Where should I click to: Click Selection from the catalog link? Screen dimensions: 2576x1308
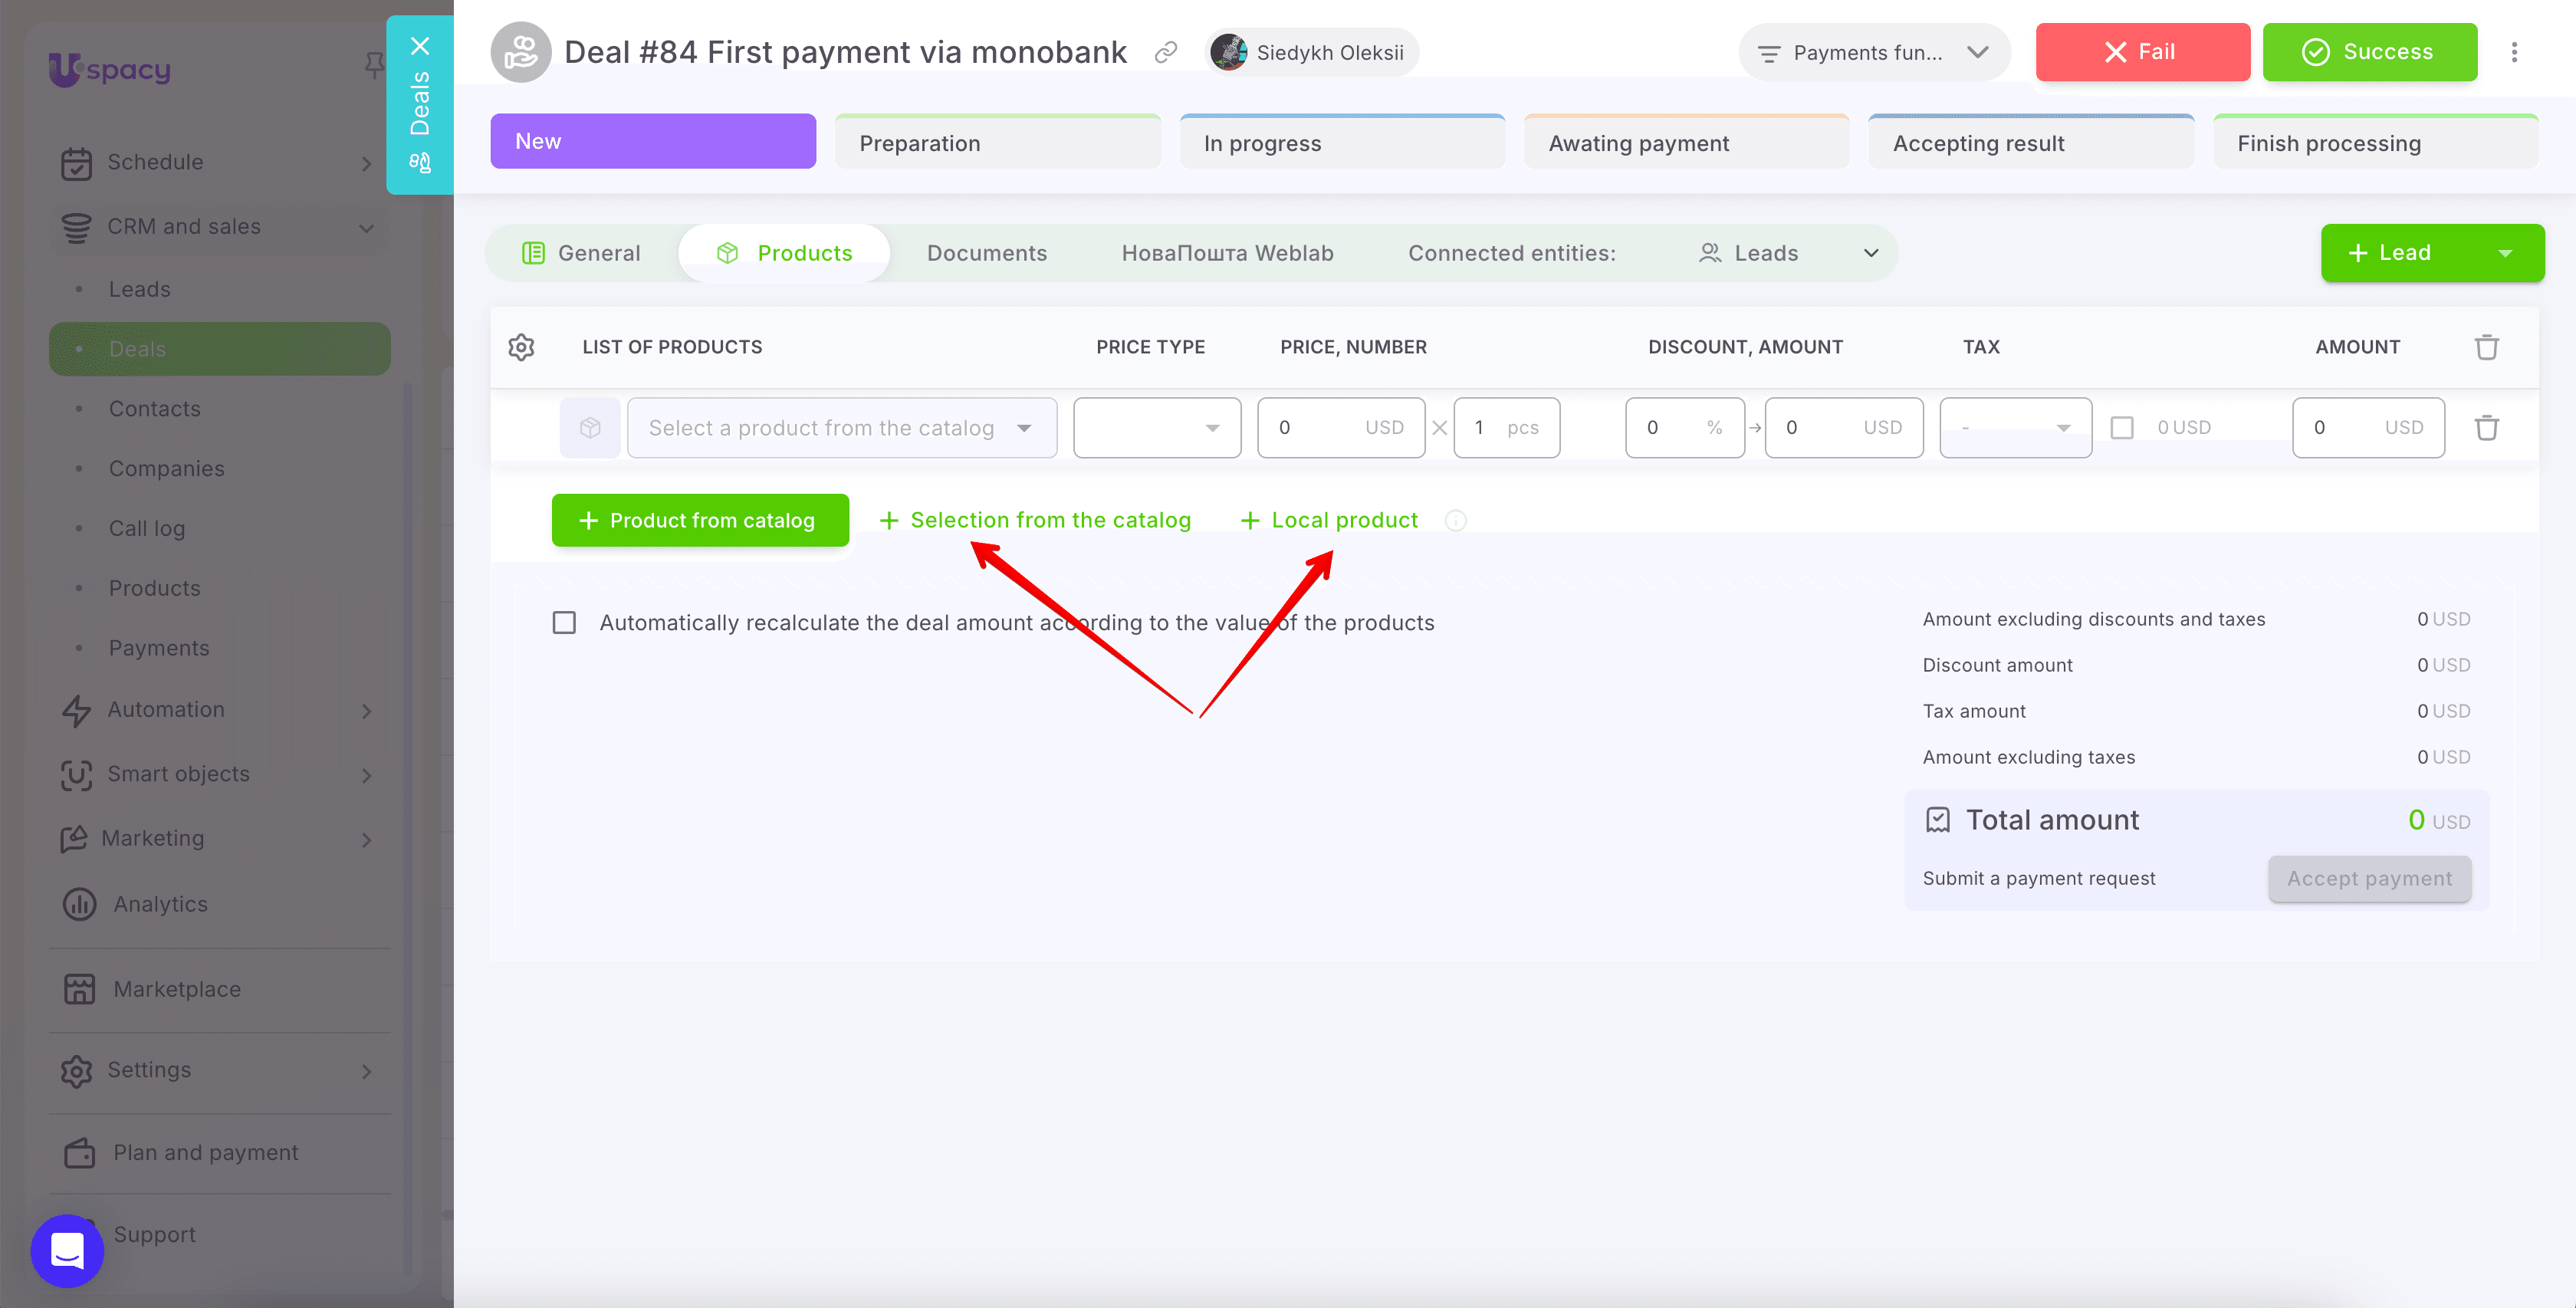1036,520
